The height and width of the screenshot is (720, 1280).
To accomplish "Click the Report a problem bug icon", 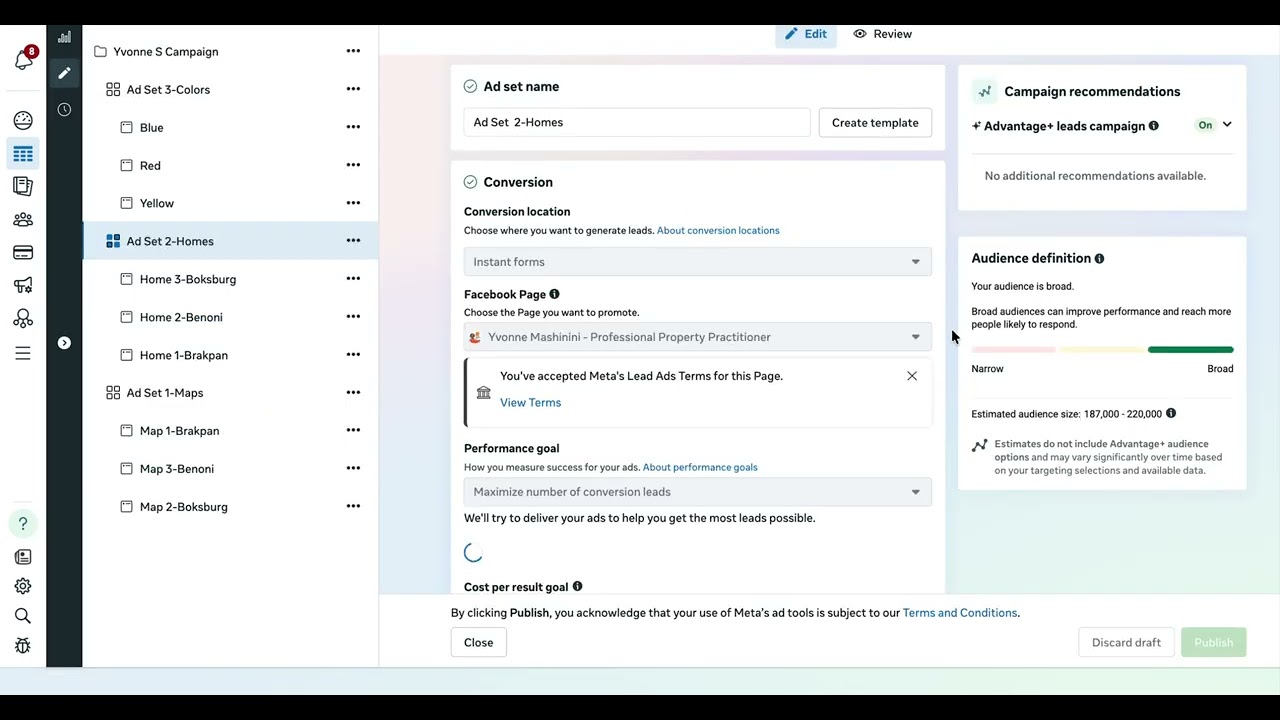I will [23, 646].
